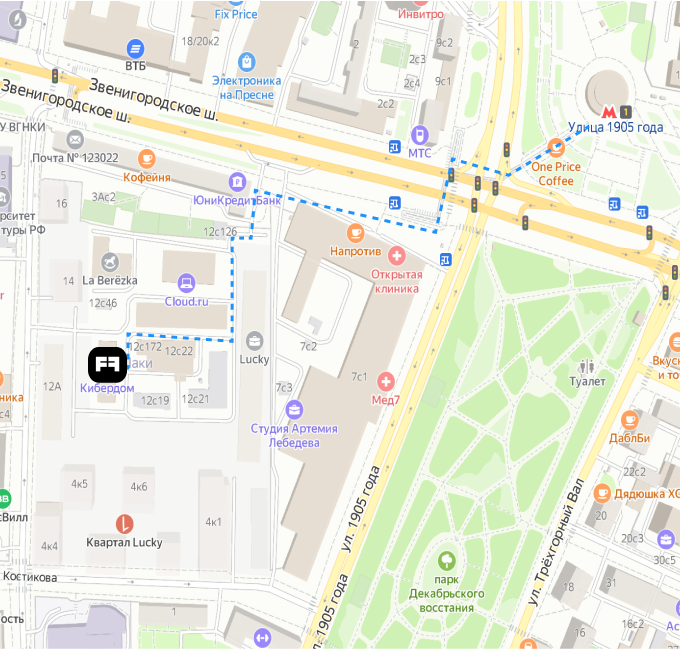
Task: Click the Cloud.ru purple laptop icon
Action: click(186, 283)
